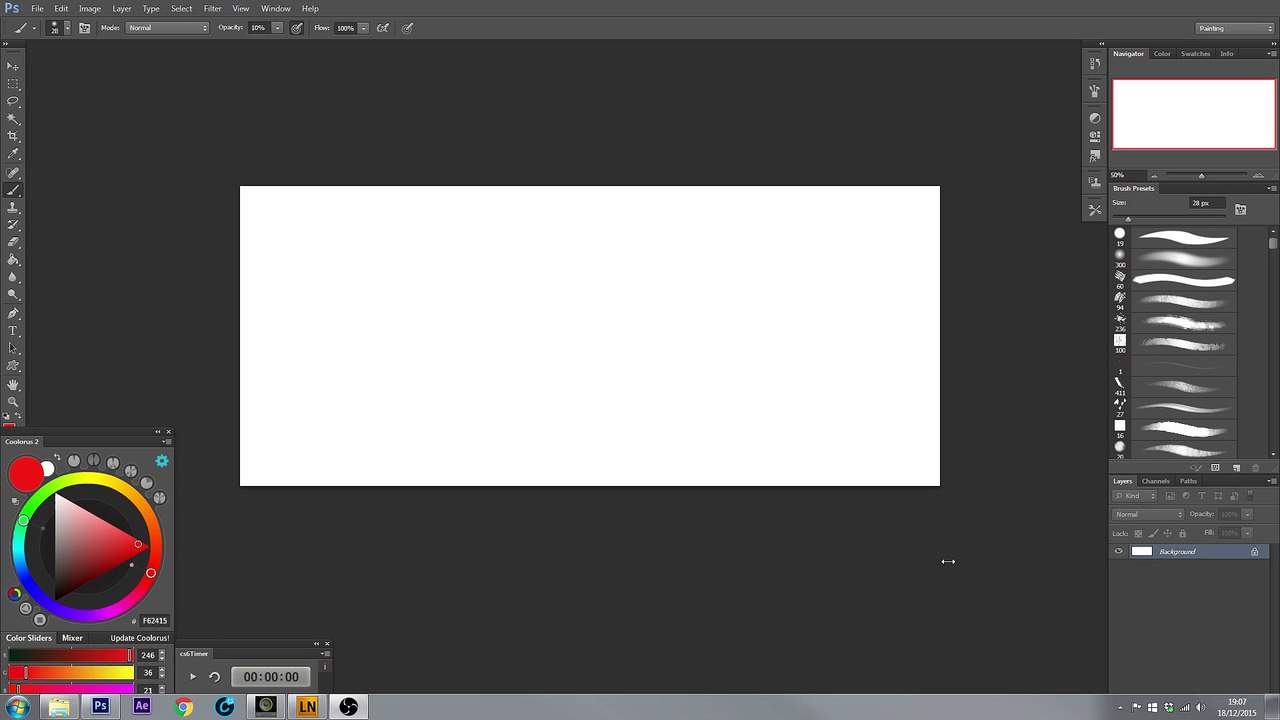
Task: Select the Type tool
Action: tap(13, 331)
